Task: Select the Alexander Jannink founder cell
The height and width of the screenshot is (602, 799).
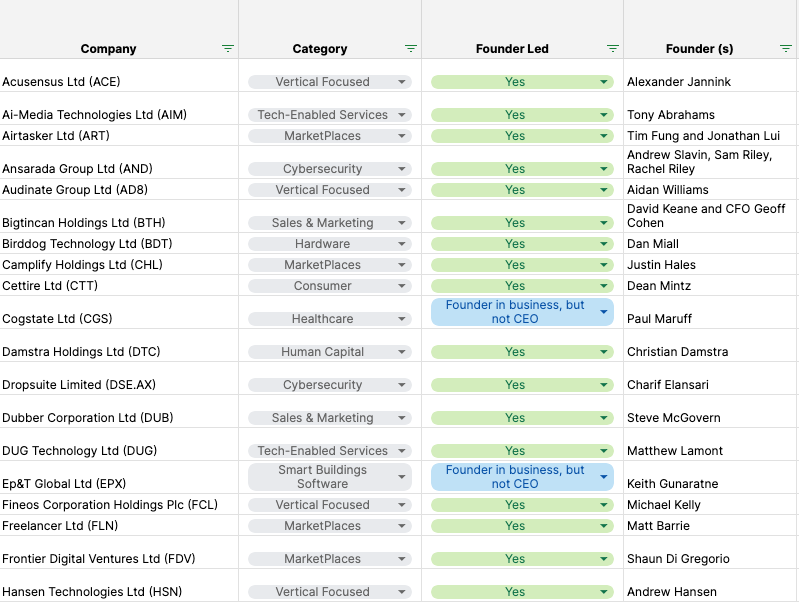Action: coord(711,75)
